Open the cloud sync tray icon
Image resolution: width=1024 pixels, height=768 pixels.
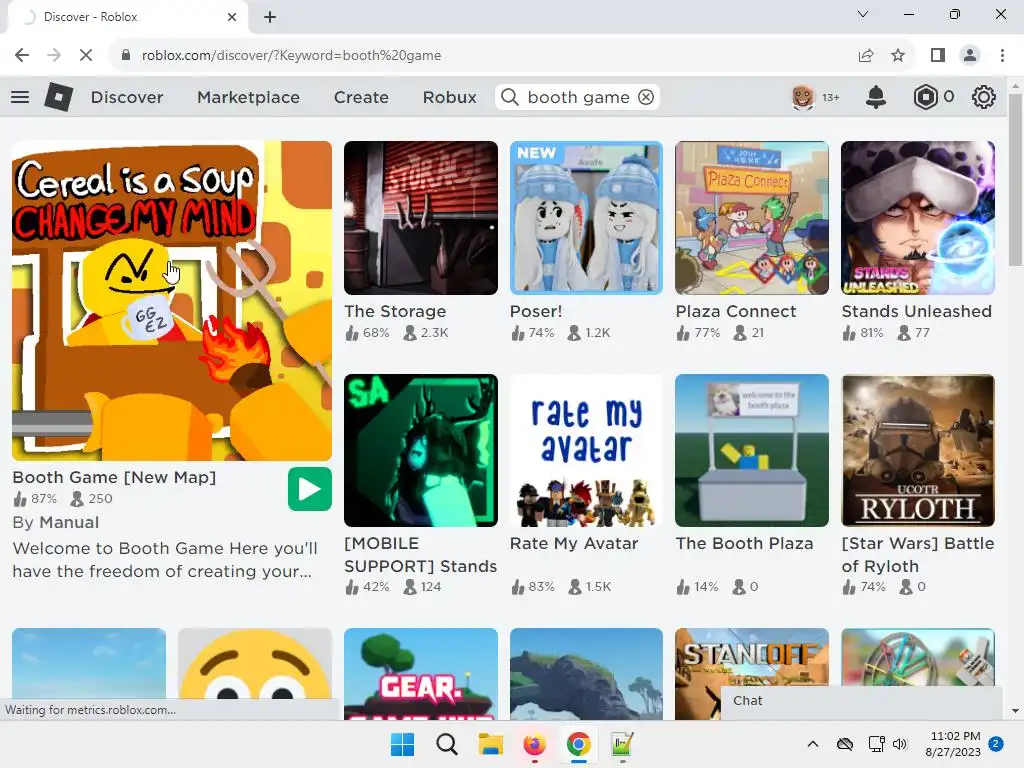(x=844, y=744)
